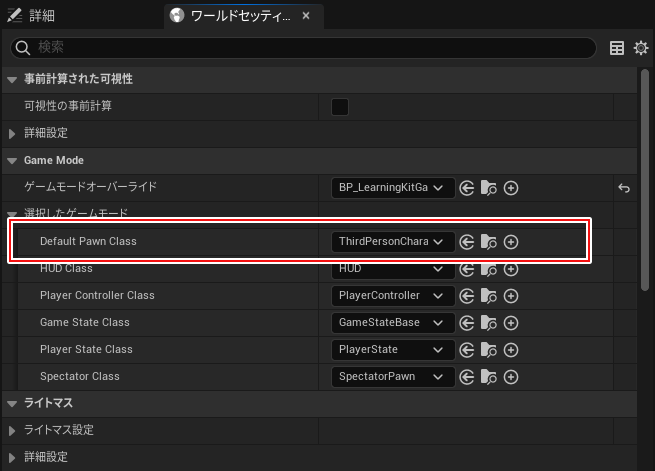Screen dimensions: 655x471
Task: Click the table view icon beside search
Action: tap(617, 48)
